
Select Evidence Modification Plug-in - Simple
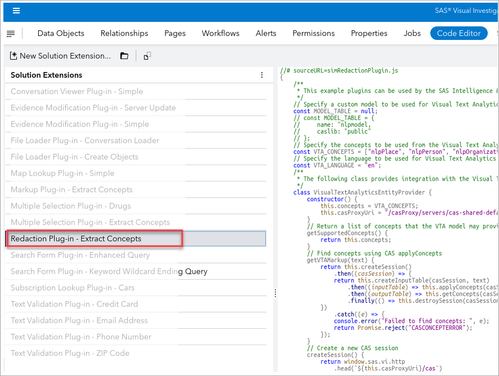point(136,124)
